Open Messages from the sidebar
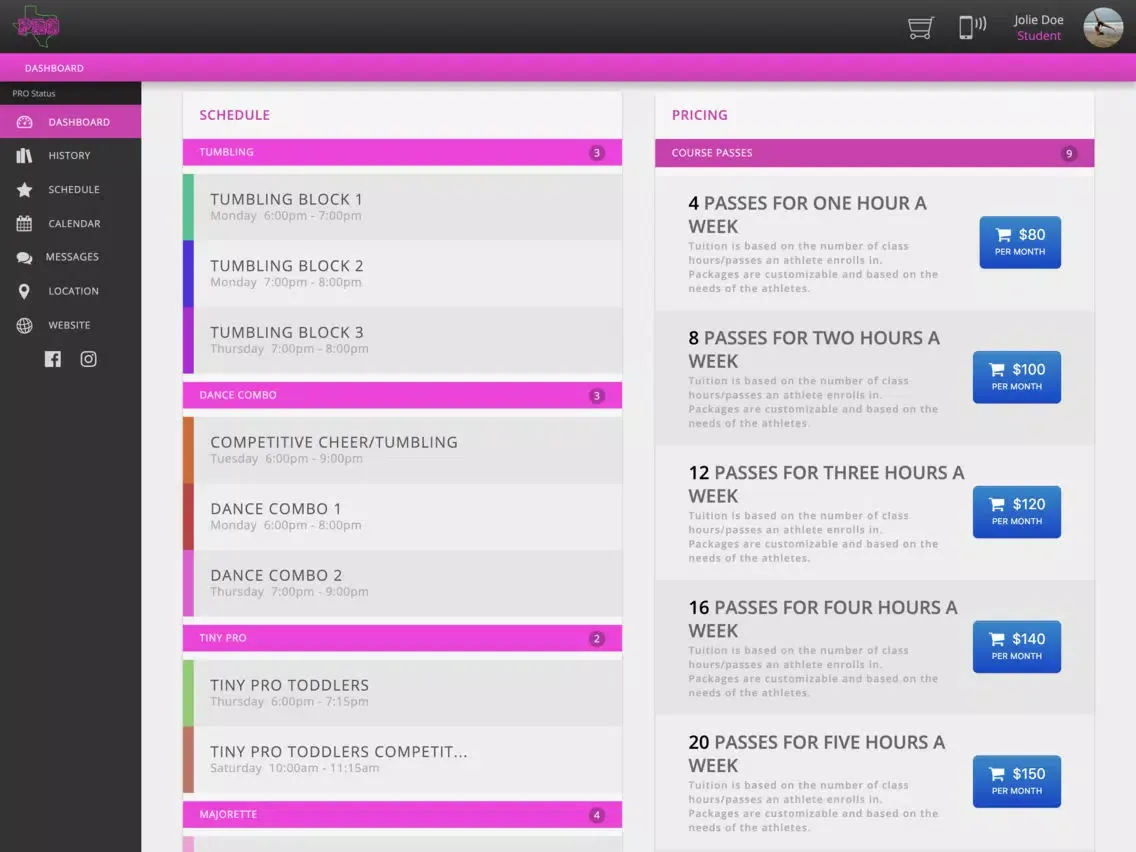The image size is (1136, 852). click(x=70, y=257)
